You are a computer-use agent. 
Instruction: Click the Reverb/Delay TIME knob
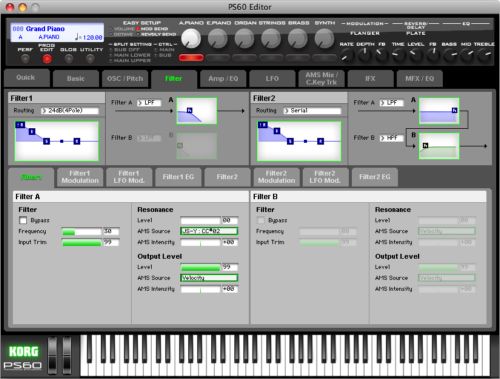398,55
